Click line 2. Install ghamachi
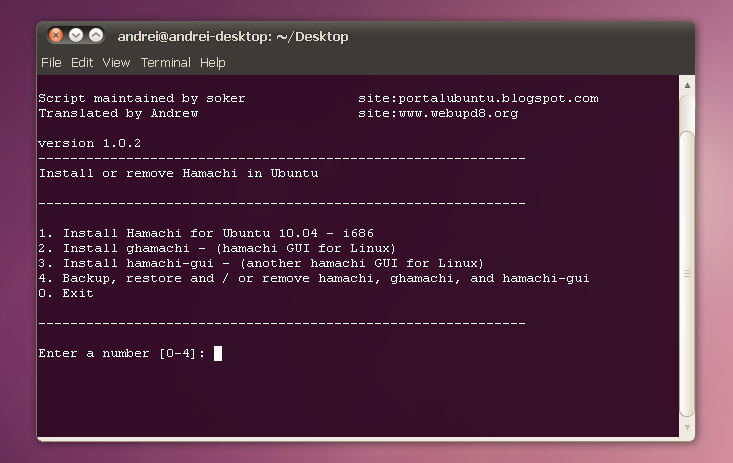The image size is (733, 463). click(x=217, y=248)
